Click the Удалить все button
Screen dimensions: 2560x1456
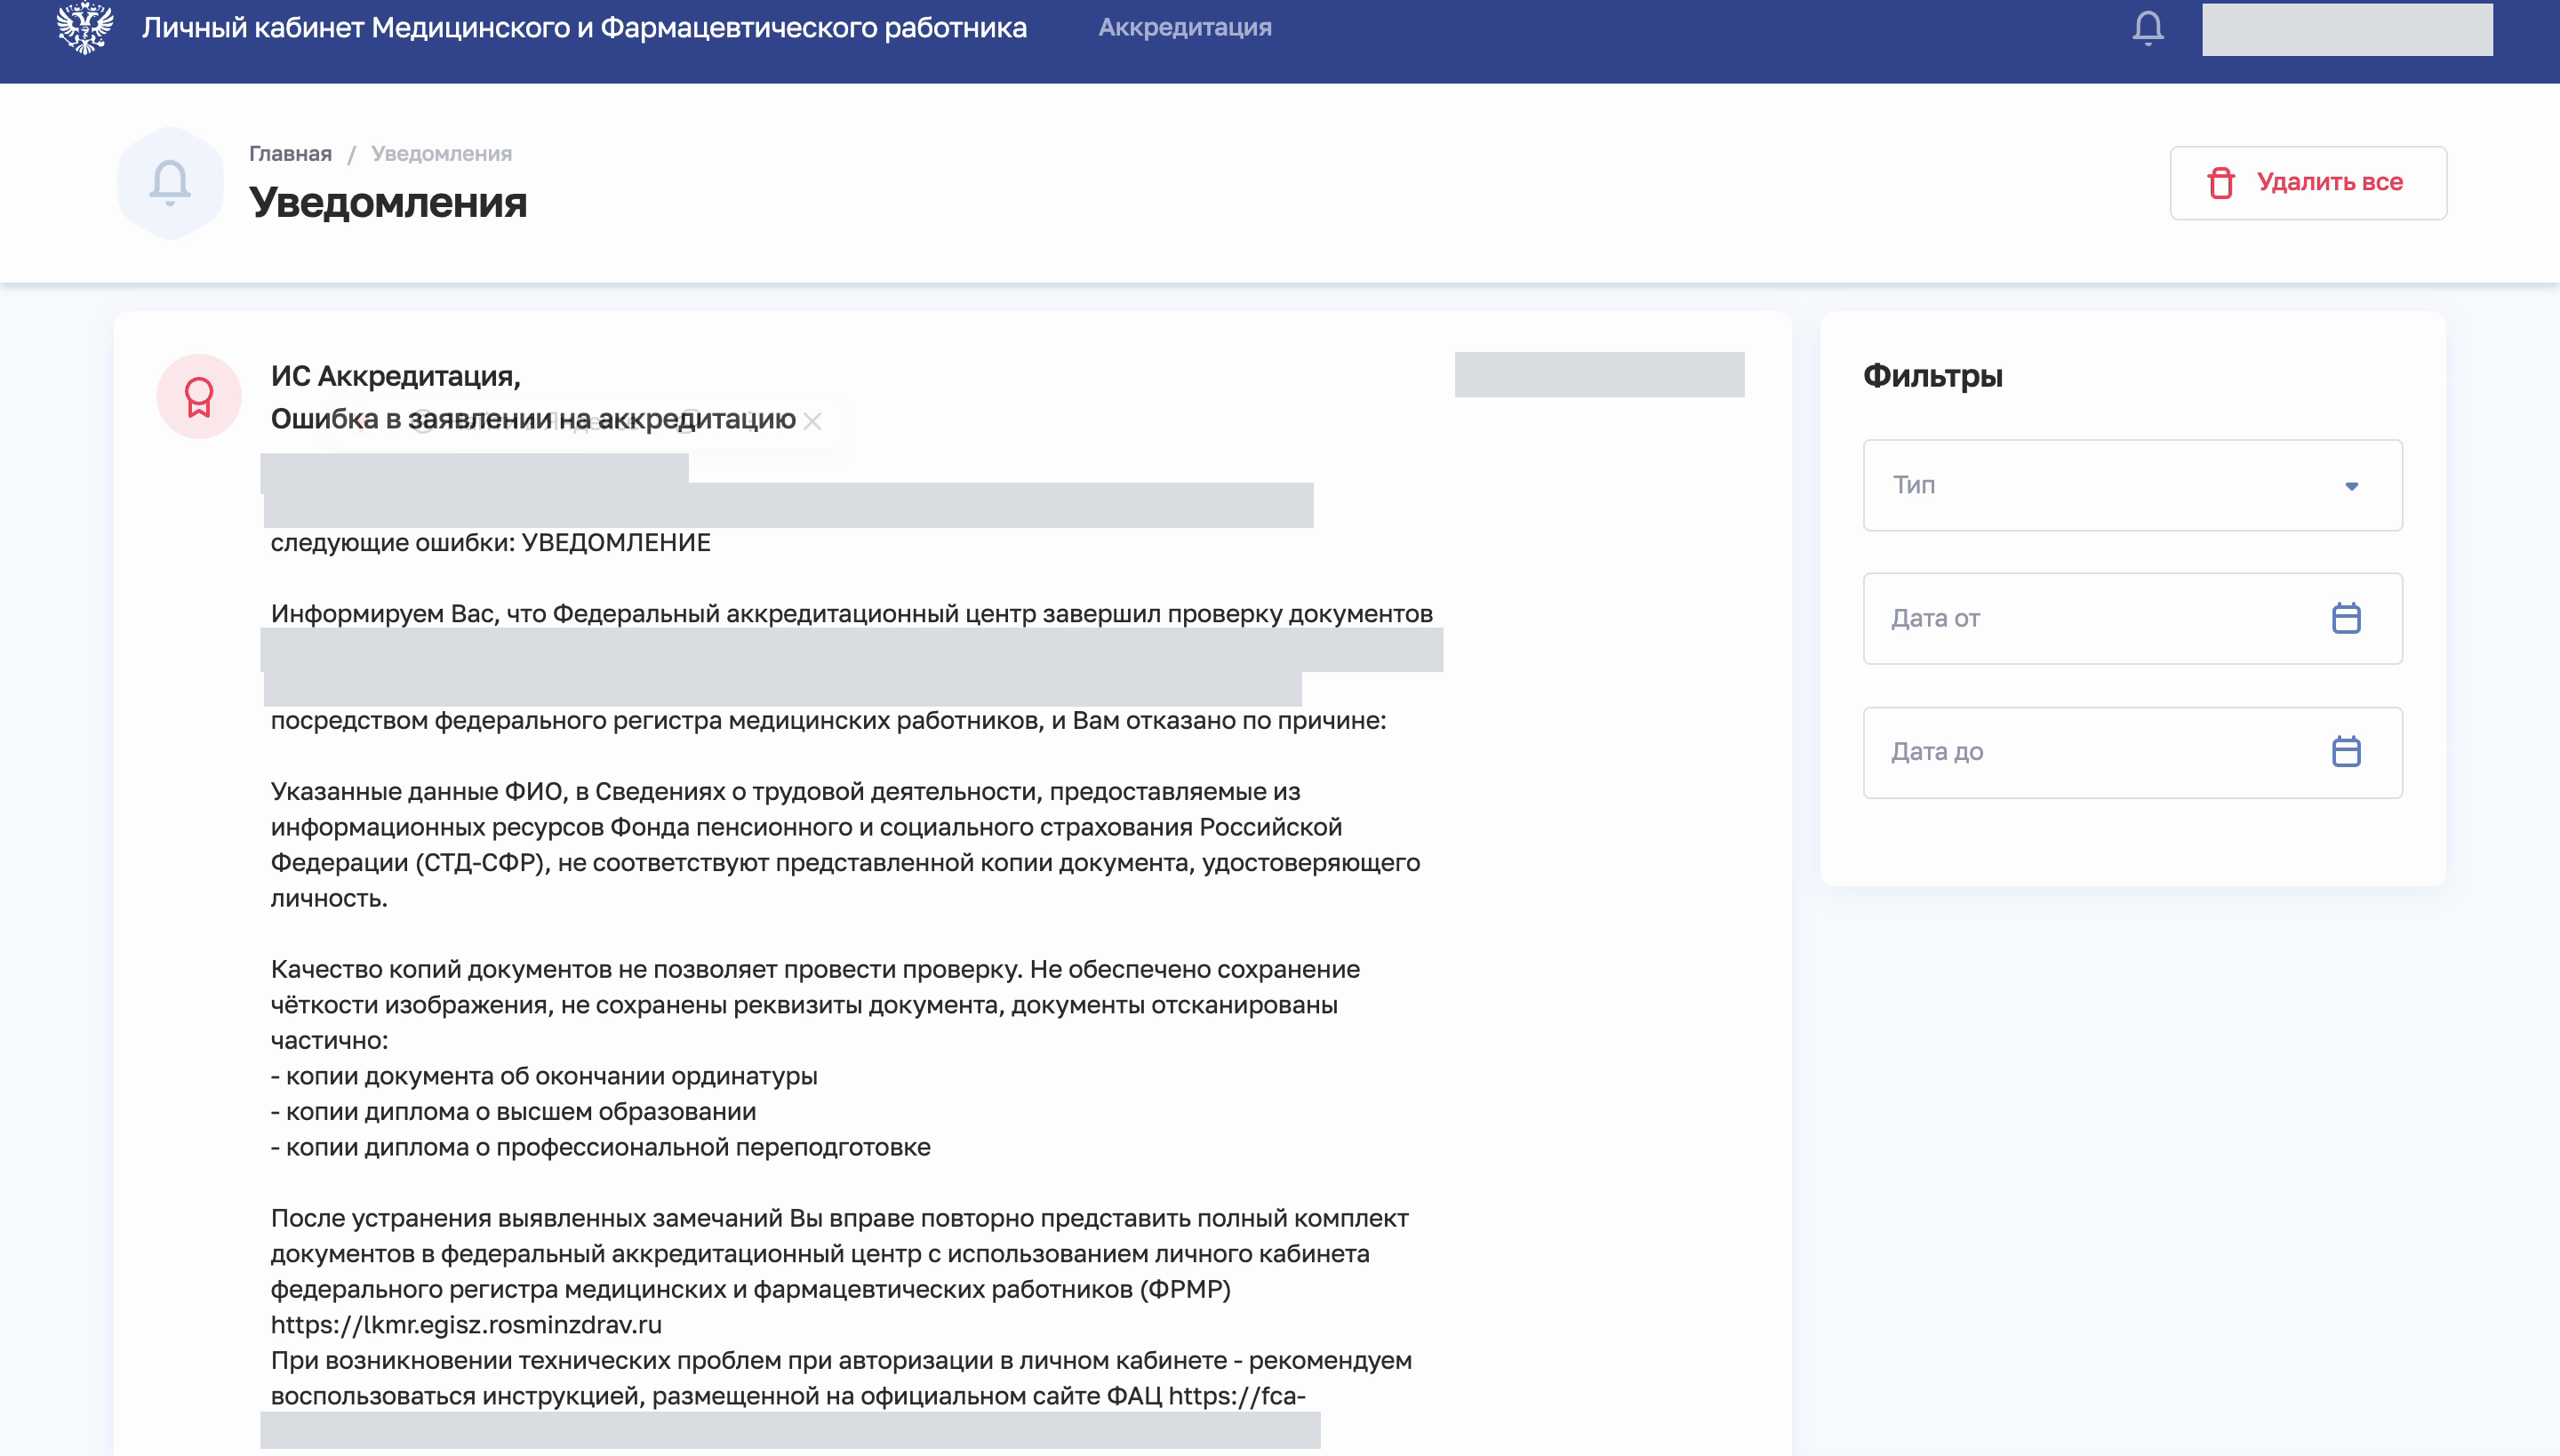(2308, 183)
